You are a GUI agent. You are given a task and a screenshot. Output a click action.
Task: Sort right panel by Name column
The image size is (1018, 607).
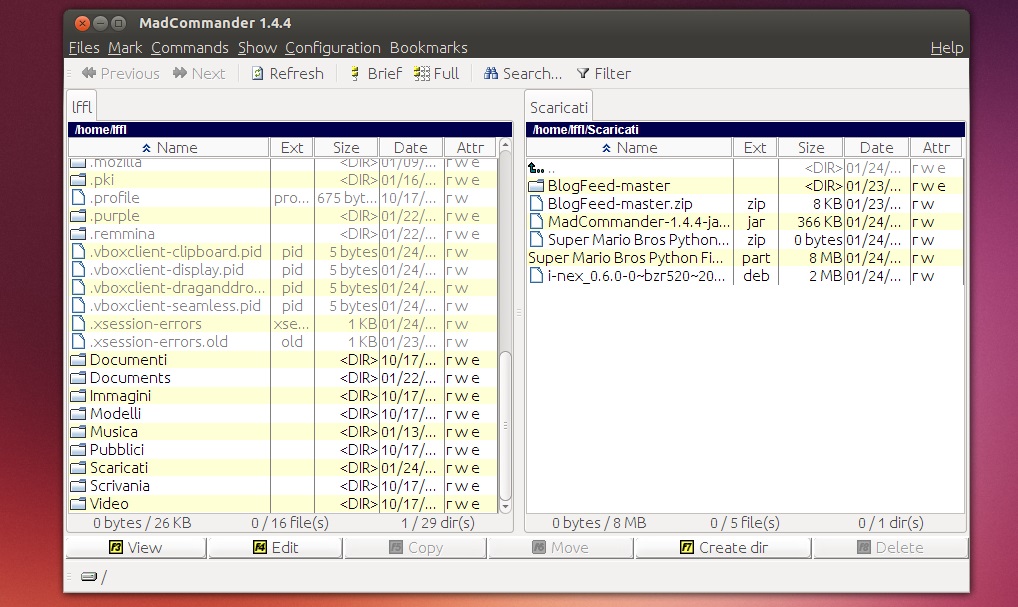[629, 148]
